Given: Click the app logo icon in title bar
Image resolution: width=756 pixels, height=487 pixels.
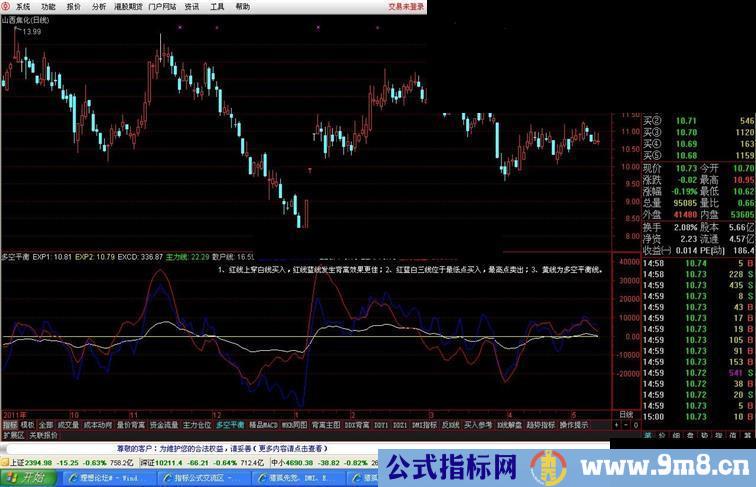Looking at the screenshot, I should point(6,6).
